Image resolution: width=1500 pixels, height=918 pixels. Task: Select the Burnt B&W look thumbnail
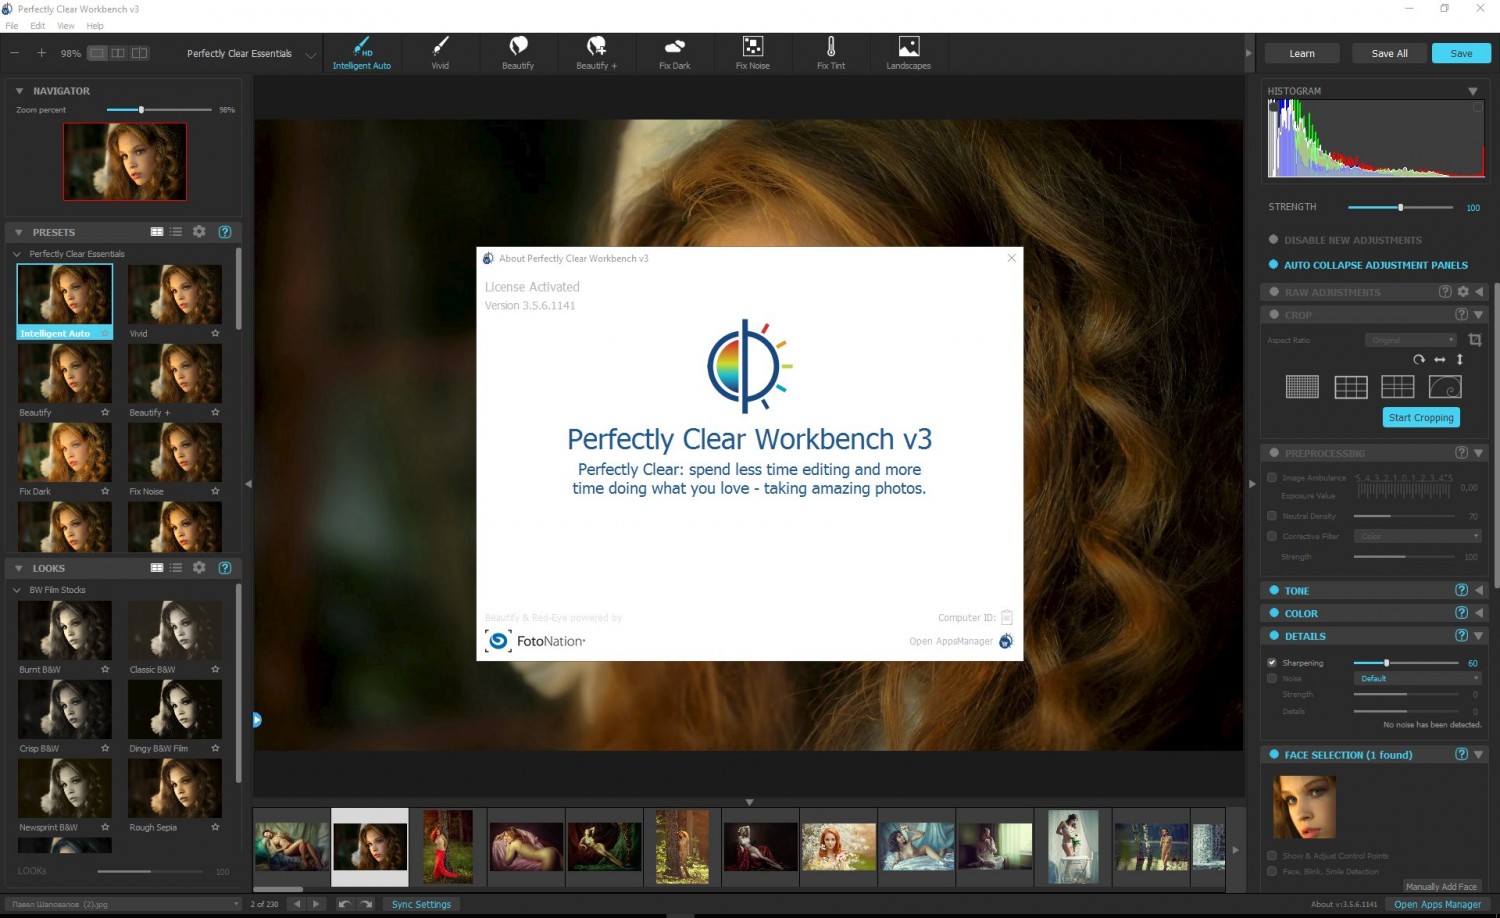pos(65,631)
